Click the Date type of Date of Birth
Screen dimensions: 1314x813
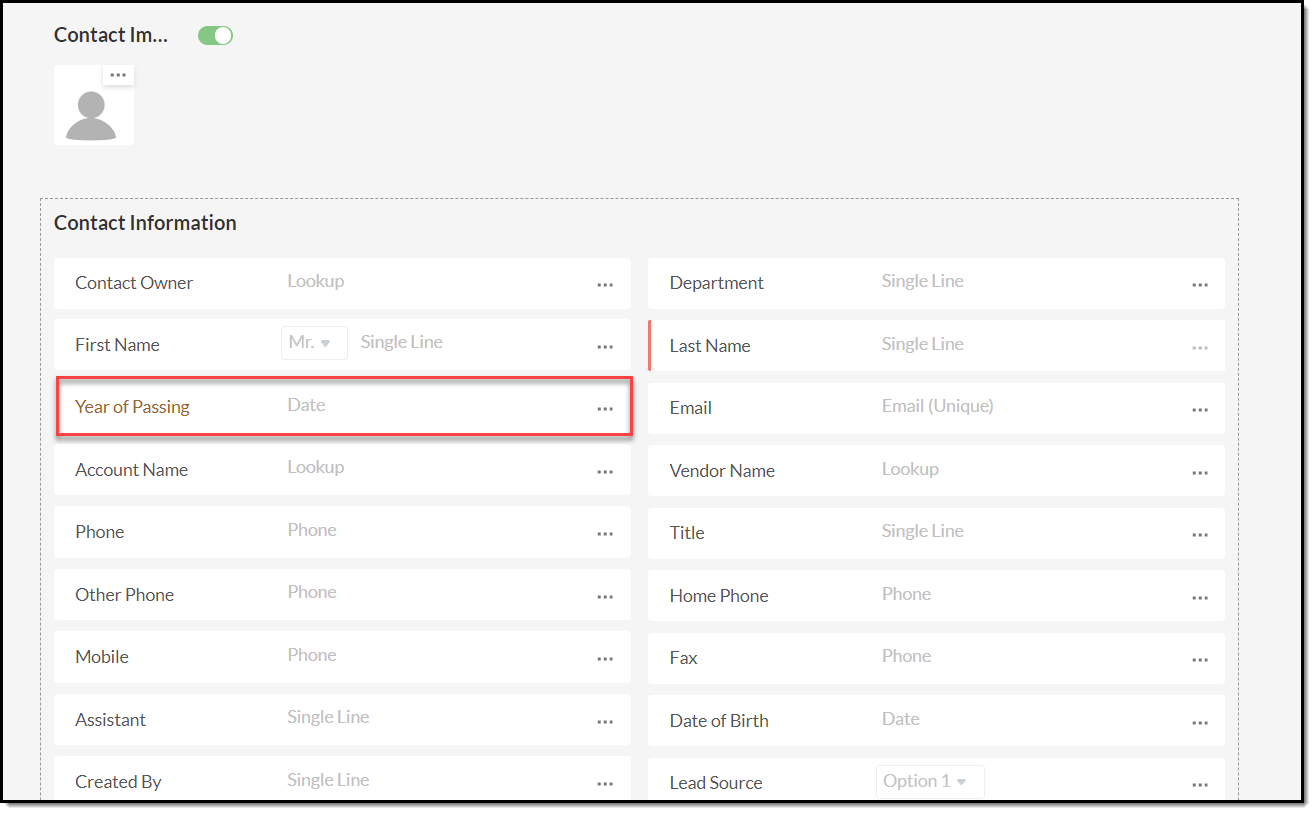coord(901,719)
